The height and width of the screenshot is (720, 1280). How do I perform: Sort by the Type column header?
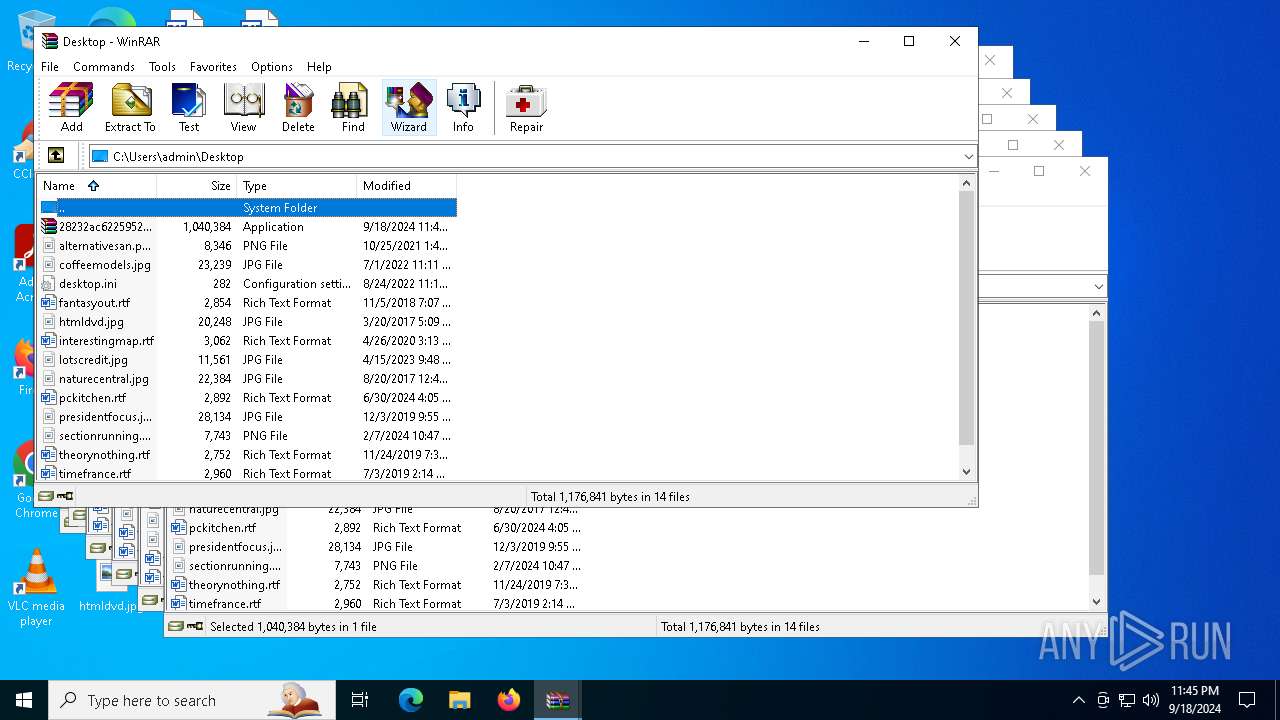pyautogui.click(x=297, y=186)
